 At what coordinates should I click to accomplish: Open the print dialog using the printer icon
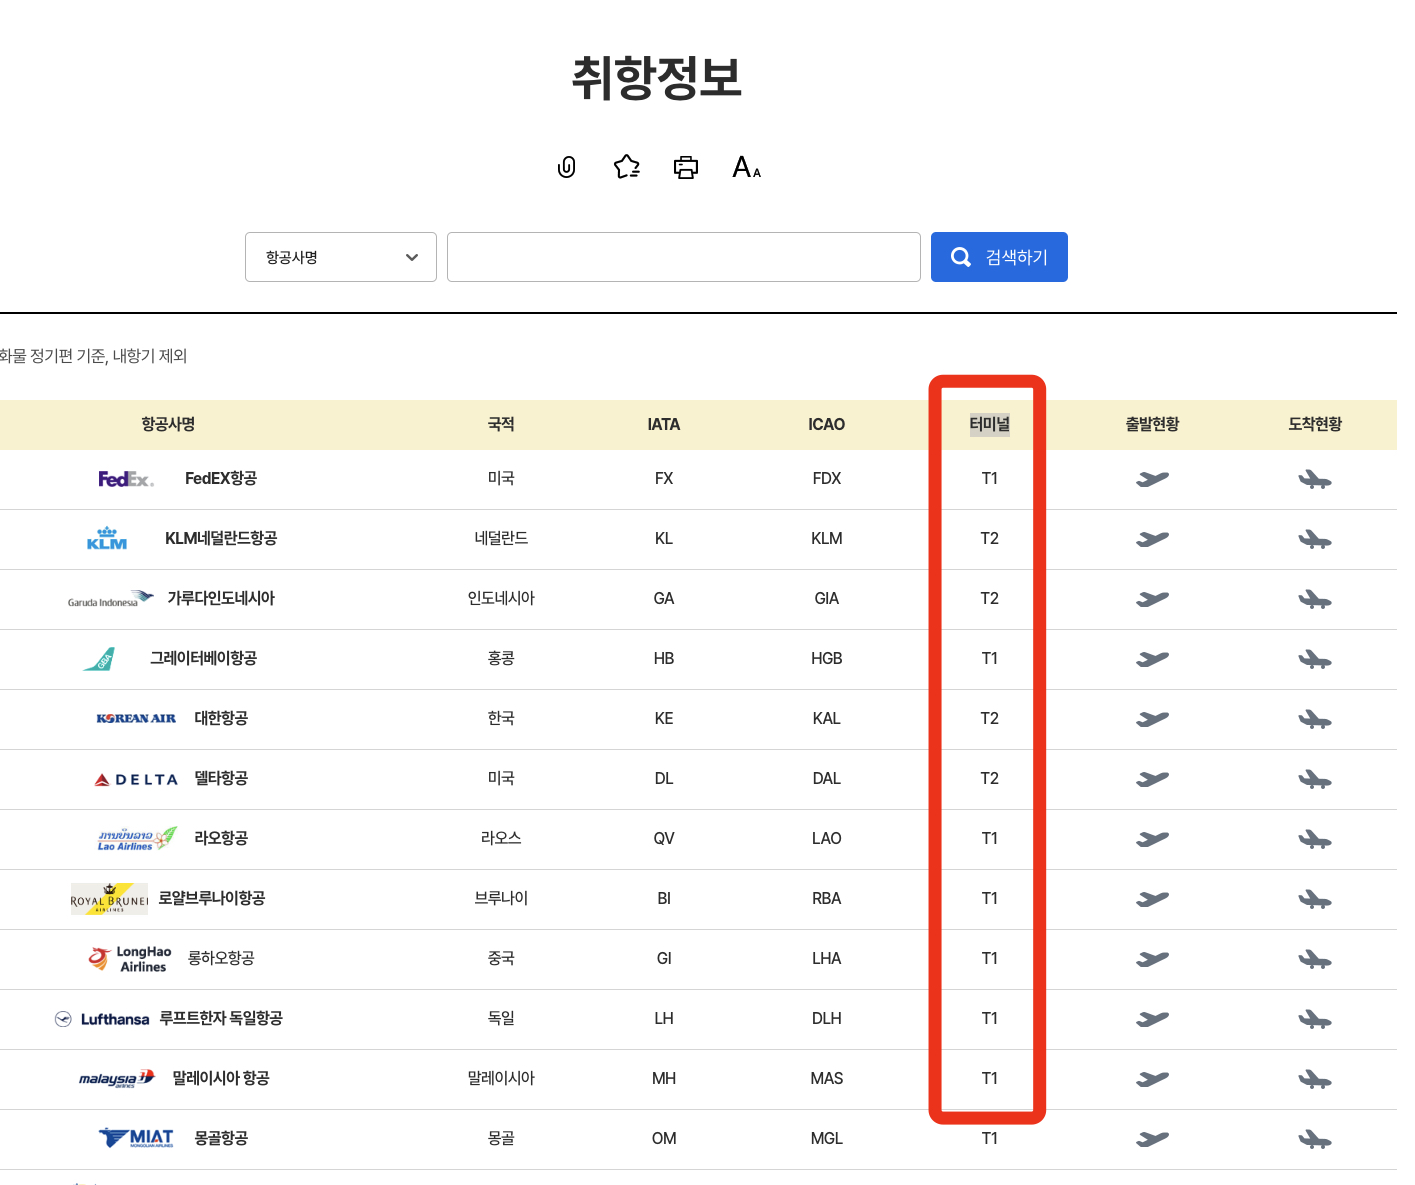[686, 167]
